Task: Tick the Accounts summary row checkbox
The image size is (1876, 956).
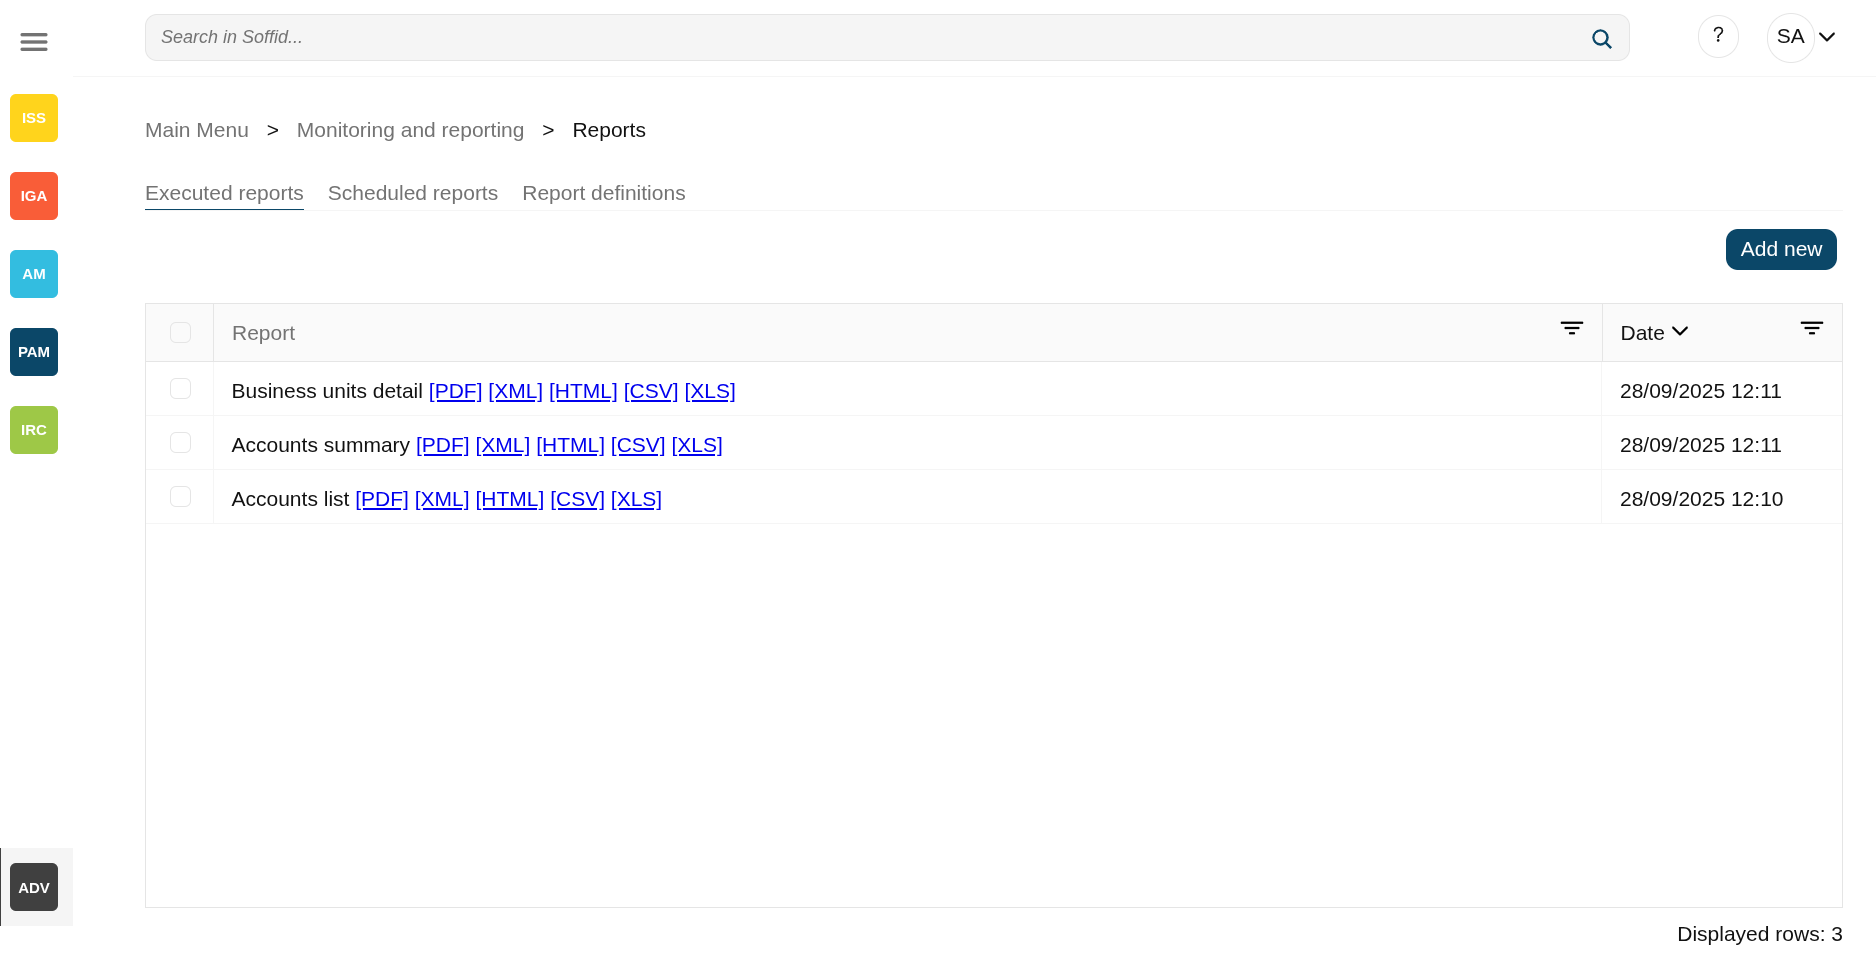Action: coord(180,443)
